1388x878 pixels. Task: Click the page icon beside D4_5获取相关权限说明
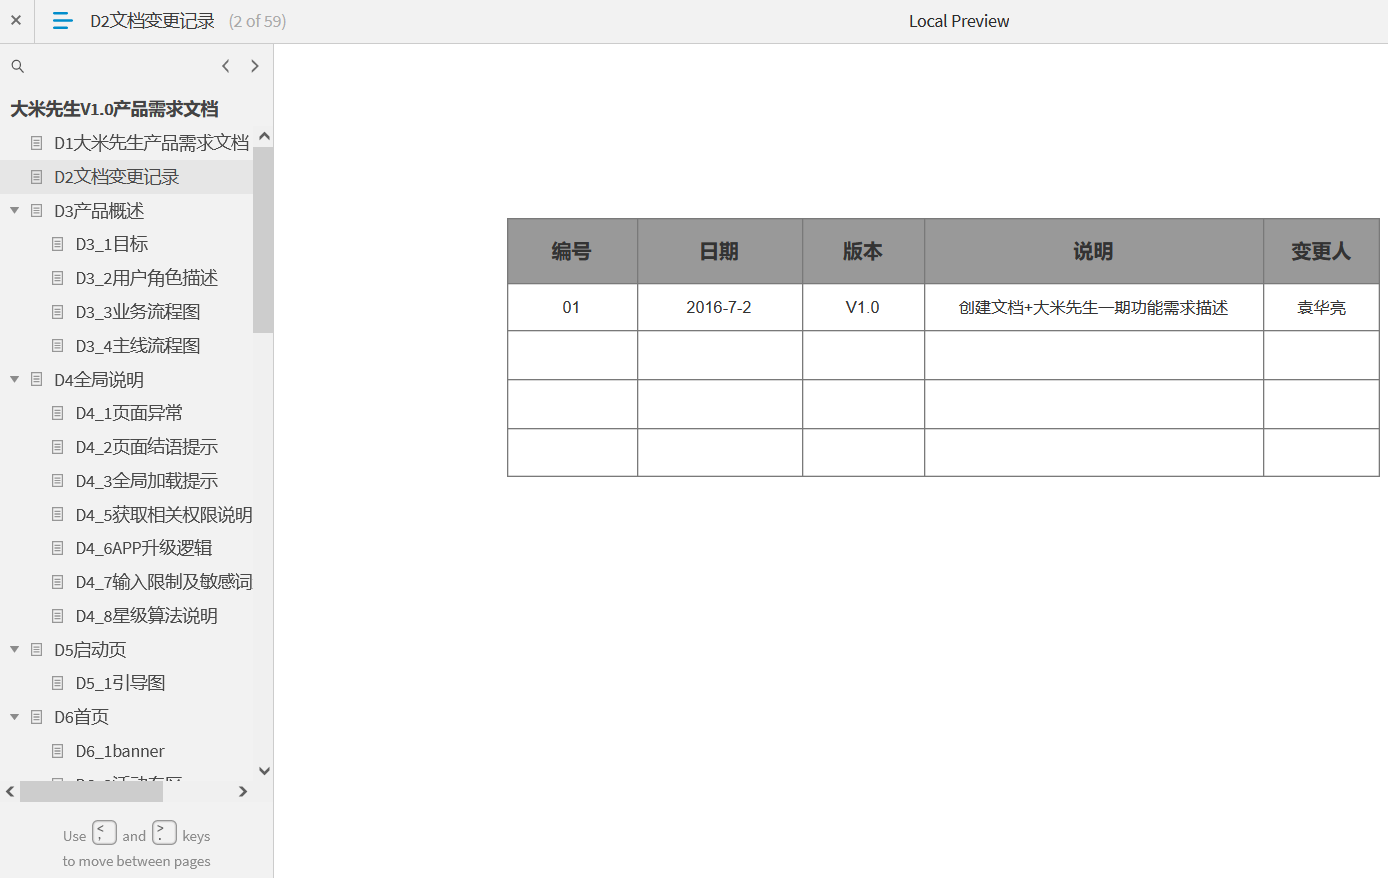58,515
